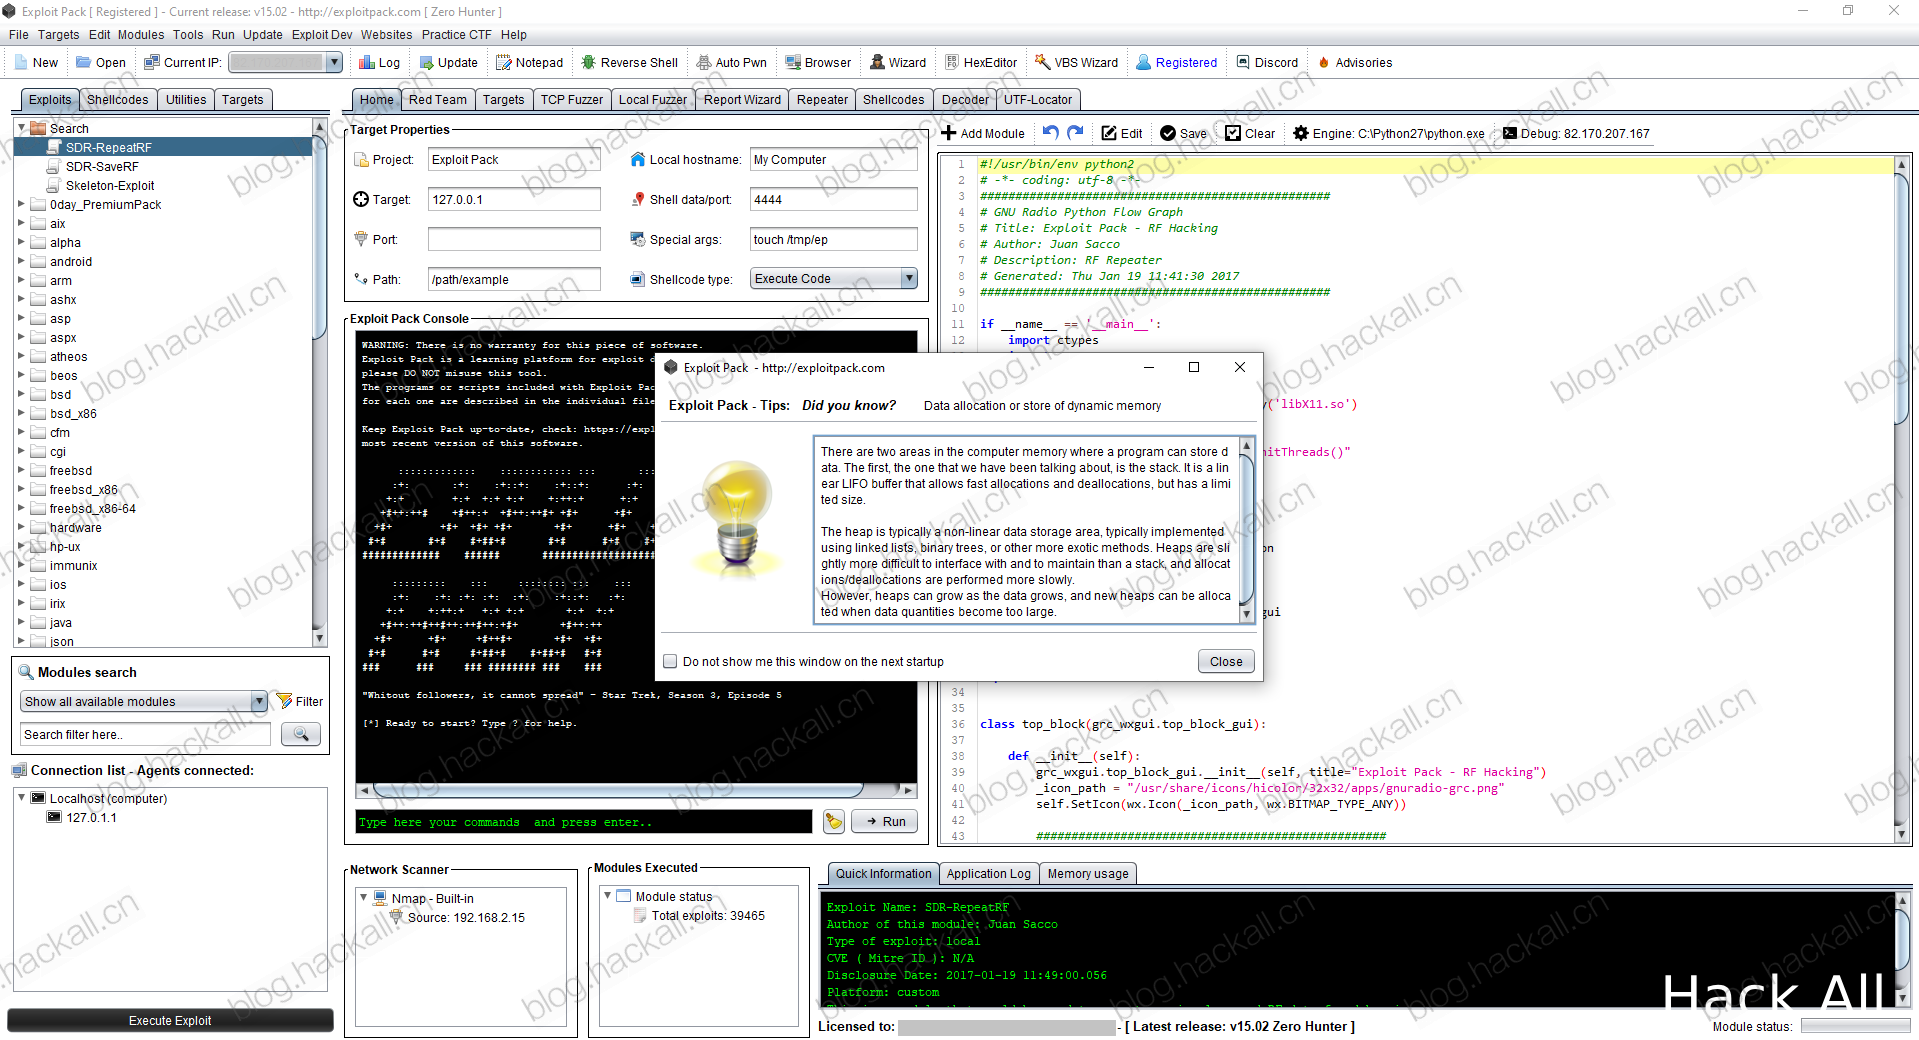Viewport: 1919px width, 1040px height.
Task: Expand the android folder
Action: coord(21,261)
